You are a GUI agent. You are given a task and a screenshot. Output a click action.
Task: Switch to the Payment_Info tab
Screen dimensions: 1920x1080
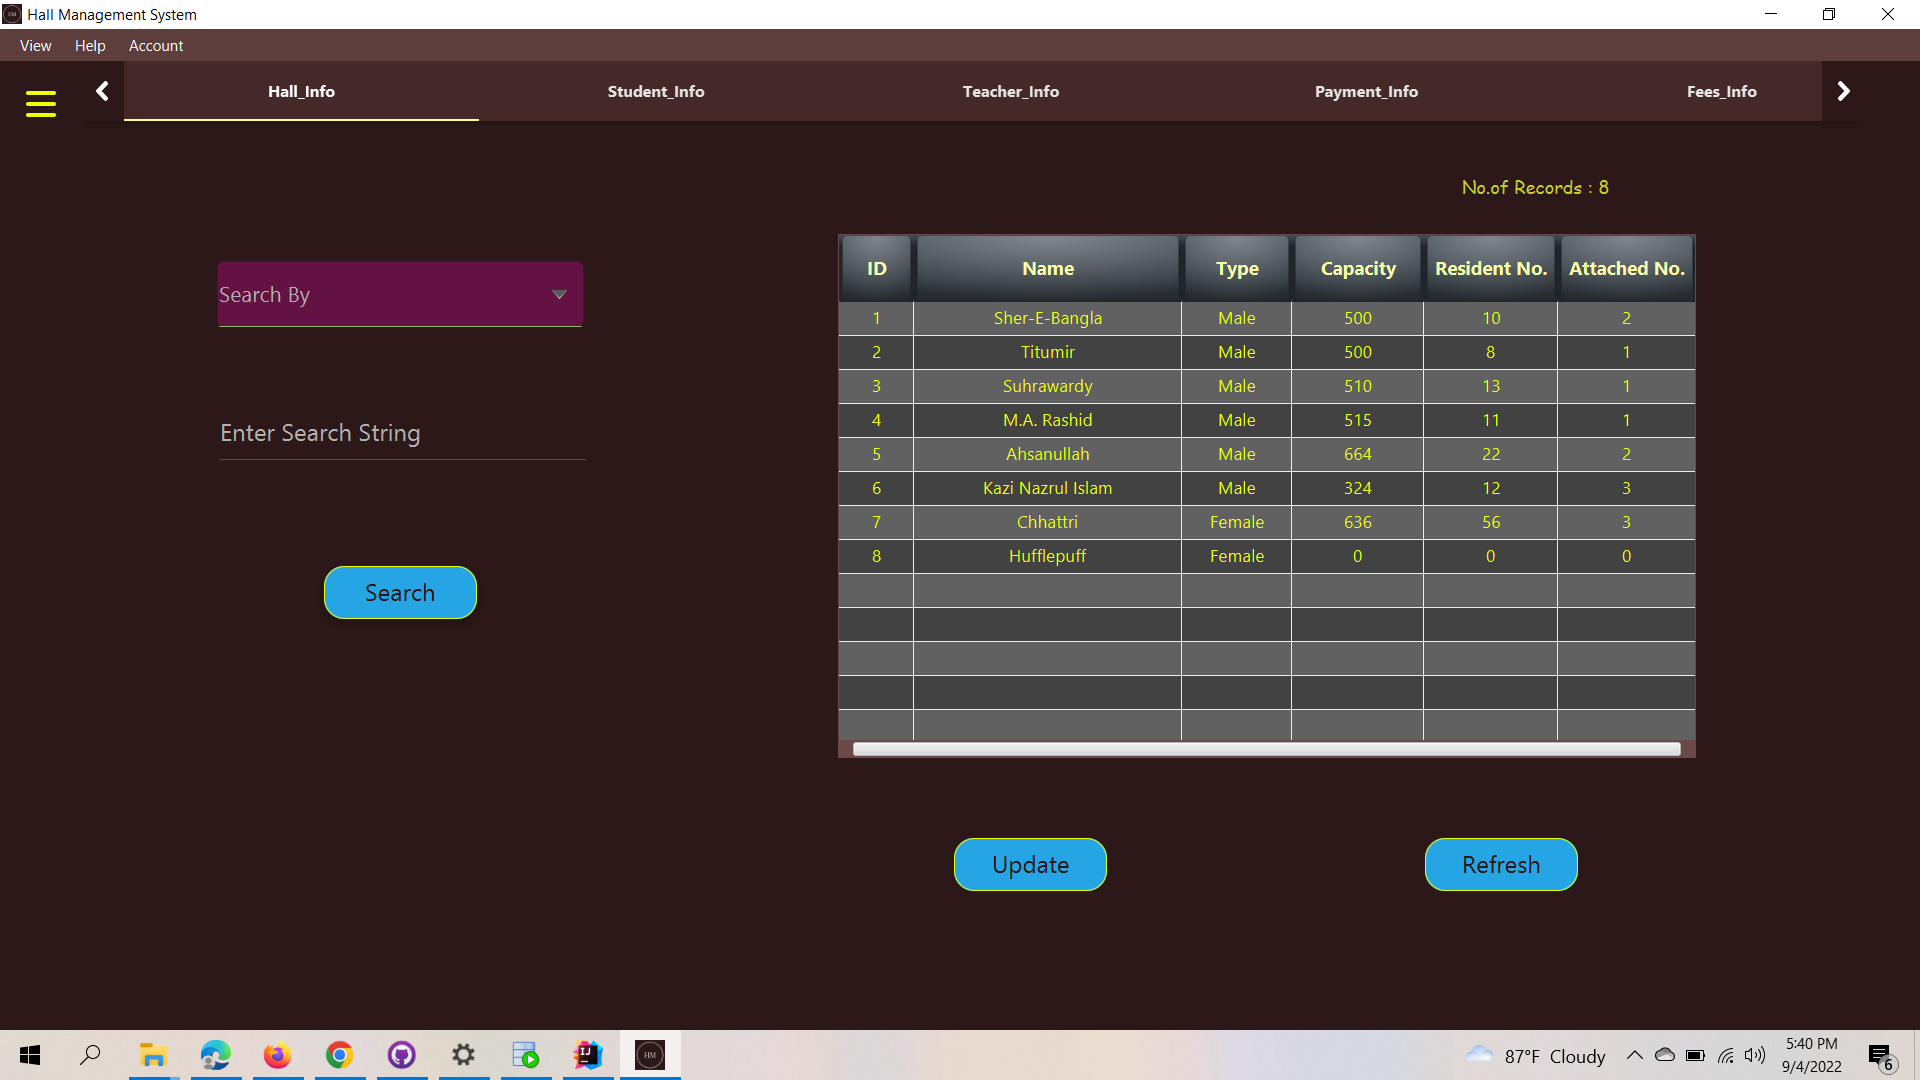coord(1366,91)
